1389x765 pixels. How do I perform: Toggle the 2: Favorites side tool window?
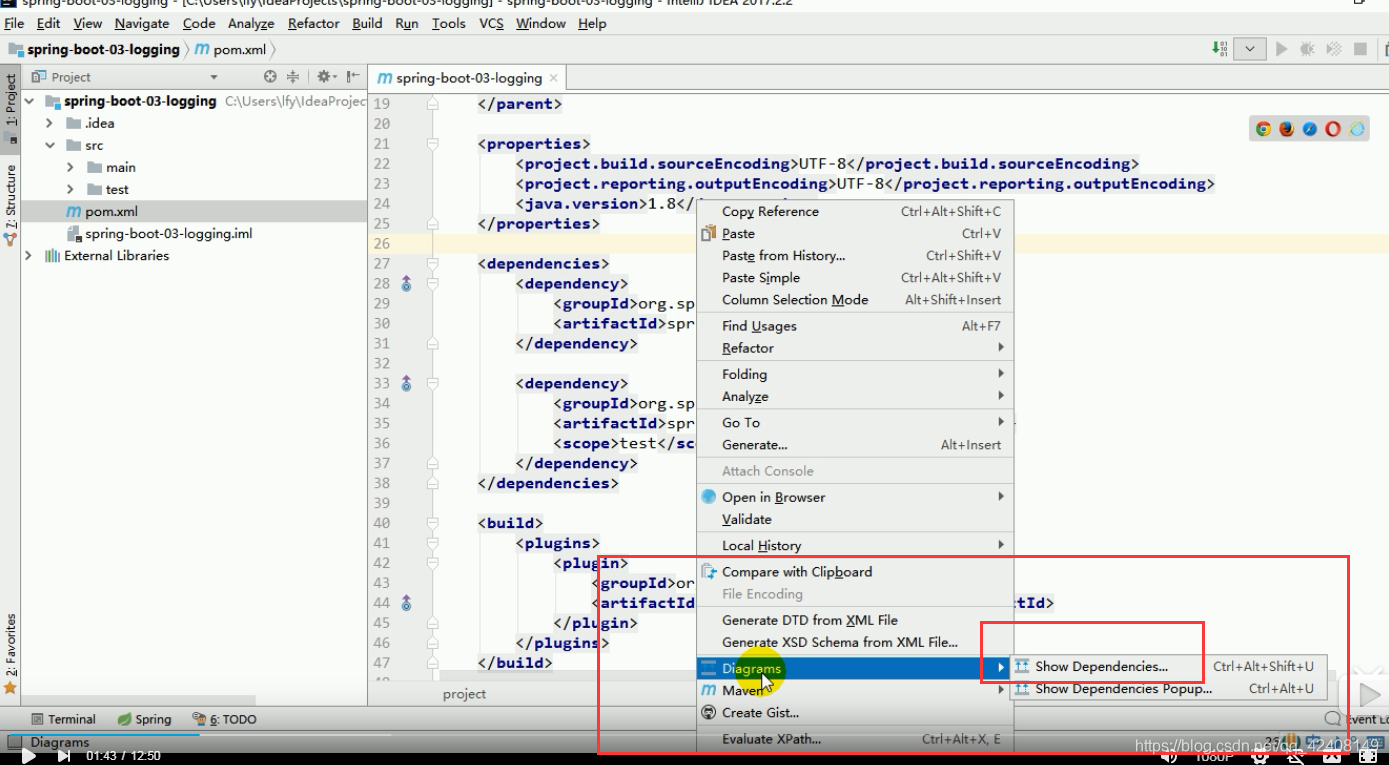(10, 653)
